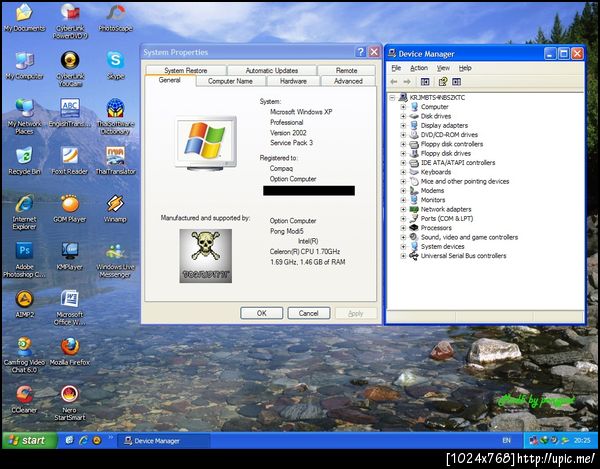Open the Action menu in Device Manager
Screen dimensions: 600x469
pos(419,68)
